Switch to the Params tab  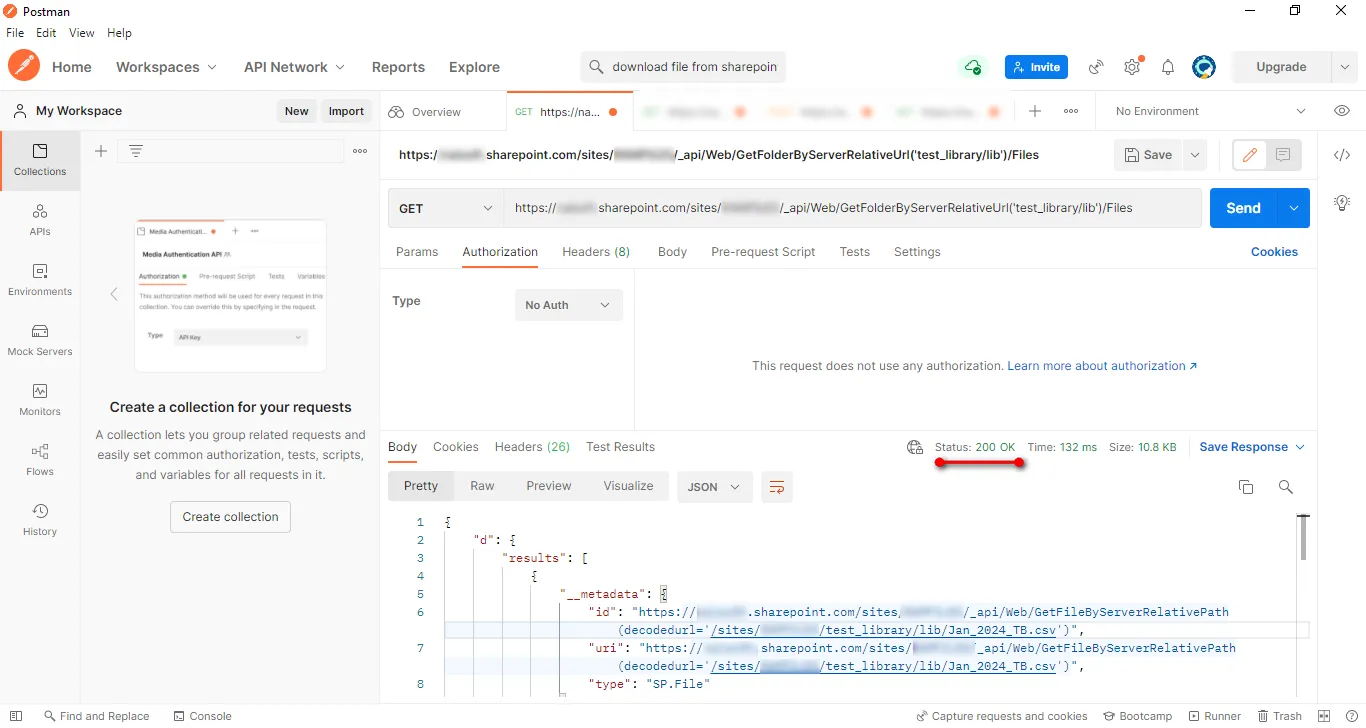click(x=417, y=252)
